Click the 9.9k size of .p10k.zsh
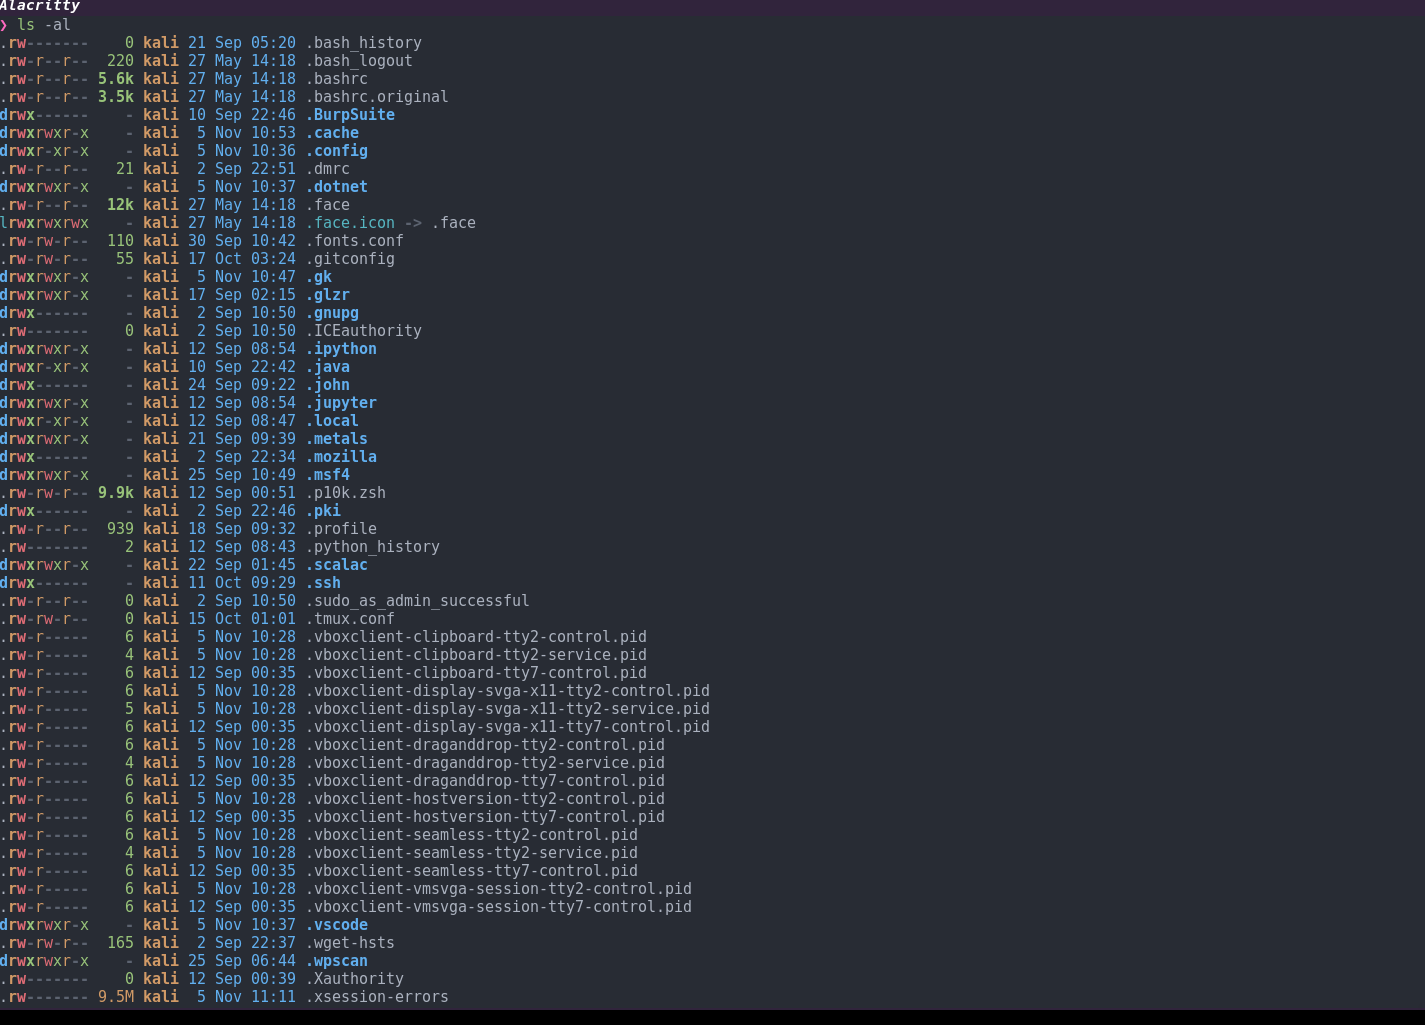 click(x=116, y=493)
